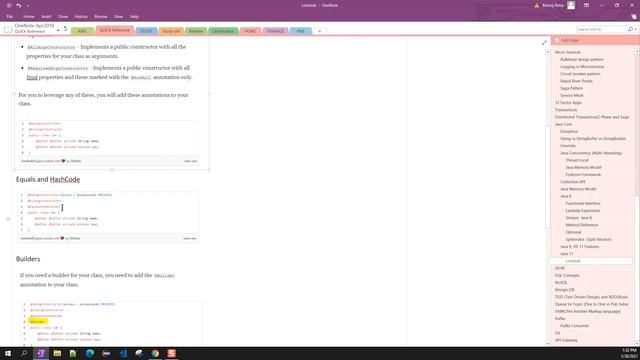
Task: Open the File menu
Action: pyautogui.click(x=10, y=17)
